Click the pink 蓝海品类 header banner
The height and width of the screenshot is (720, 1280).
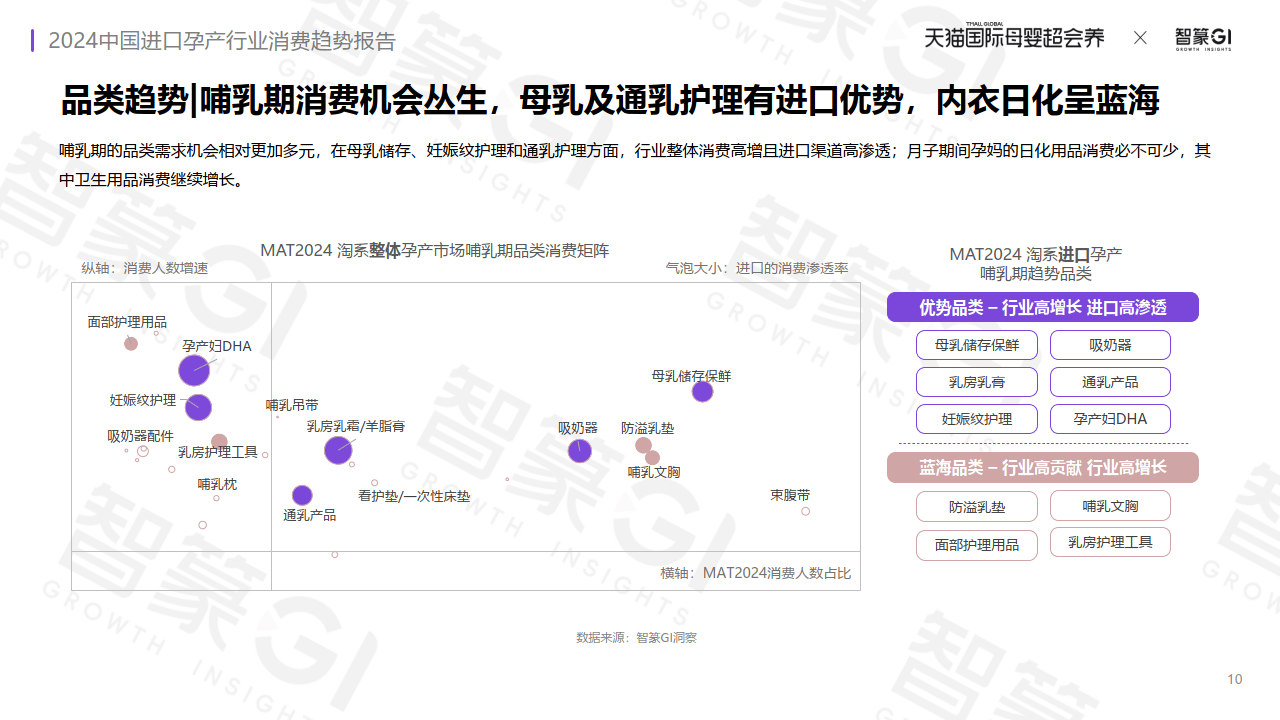[x=1042, y=467]
